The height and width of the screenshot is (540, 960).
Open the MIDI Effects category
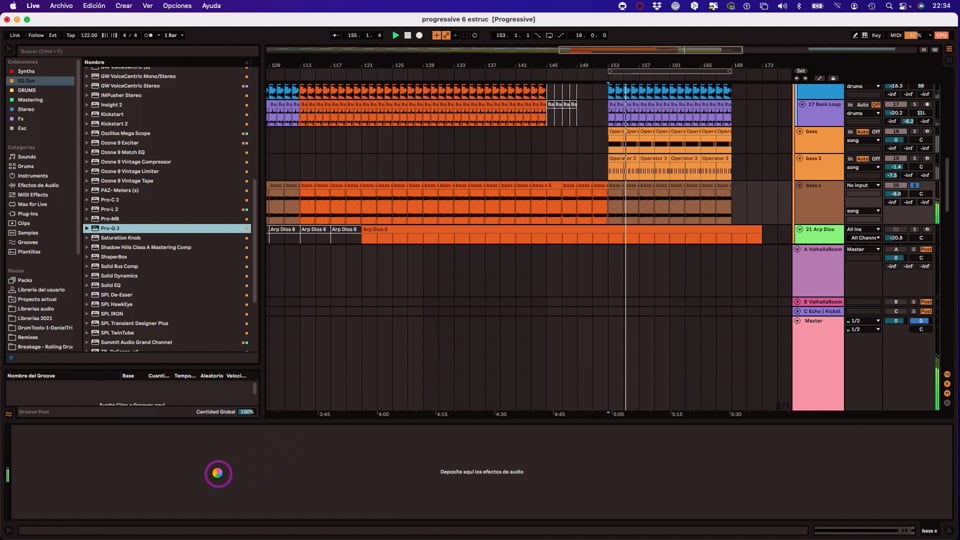click(x=32, y=195)
